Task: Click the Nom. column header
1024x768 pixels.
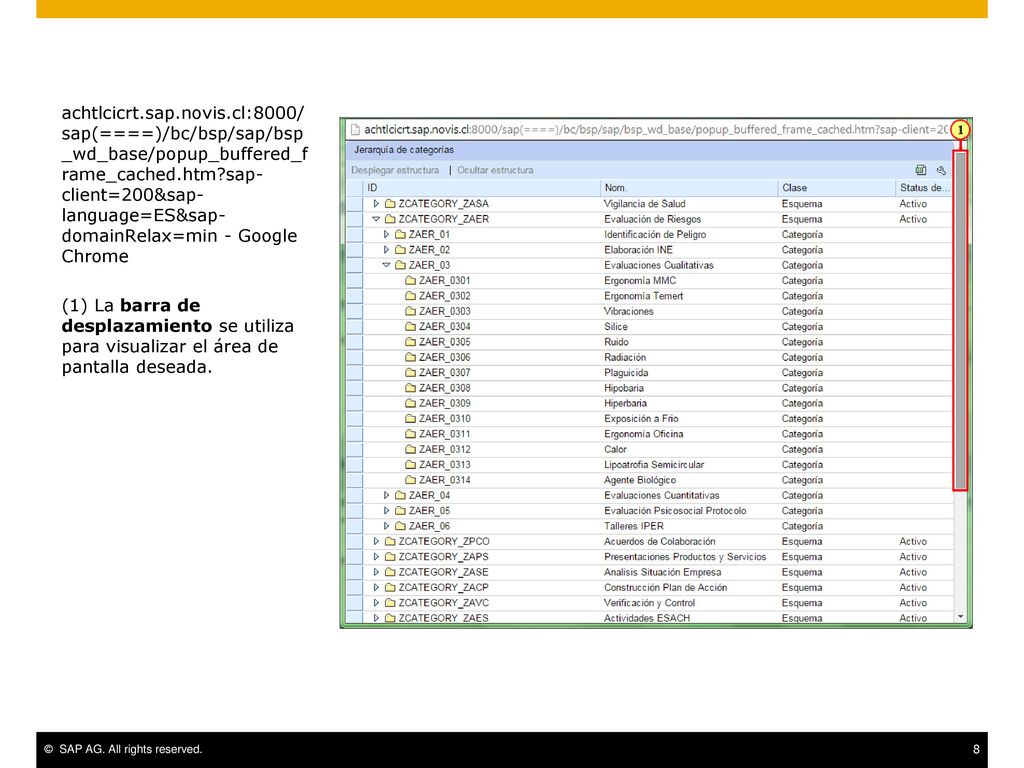Action: click(688, 187)
